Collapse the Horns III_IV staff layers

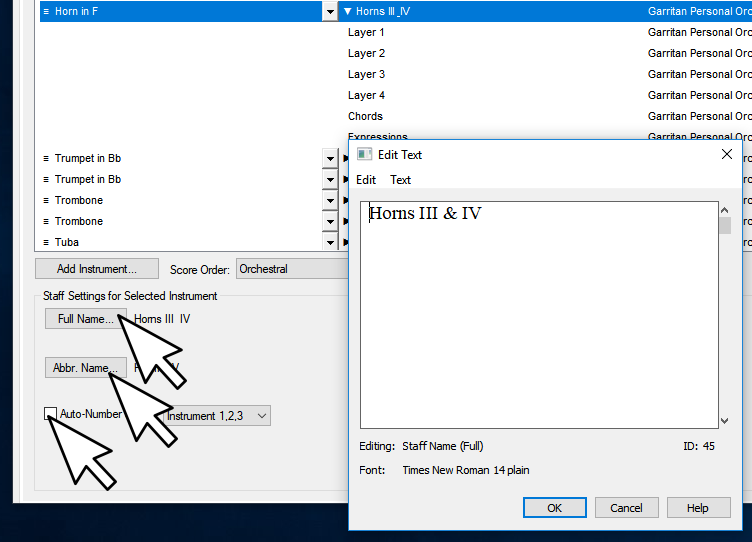347,11
